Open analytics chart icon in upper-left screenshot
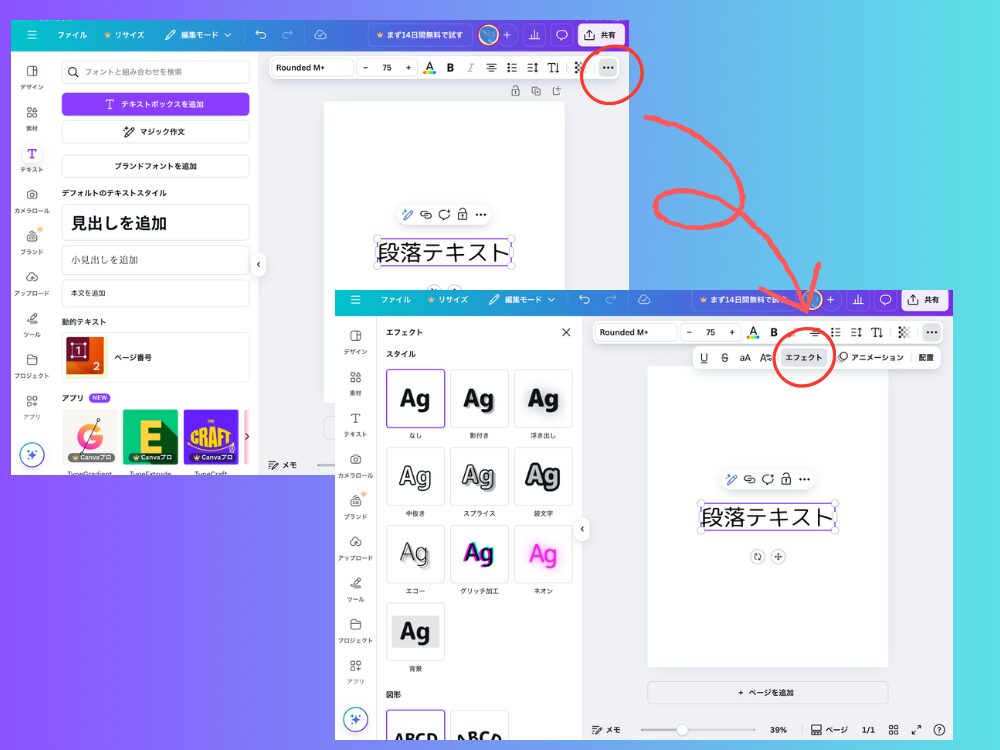 click(x=534, y=35)
